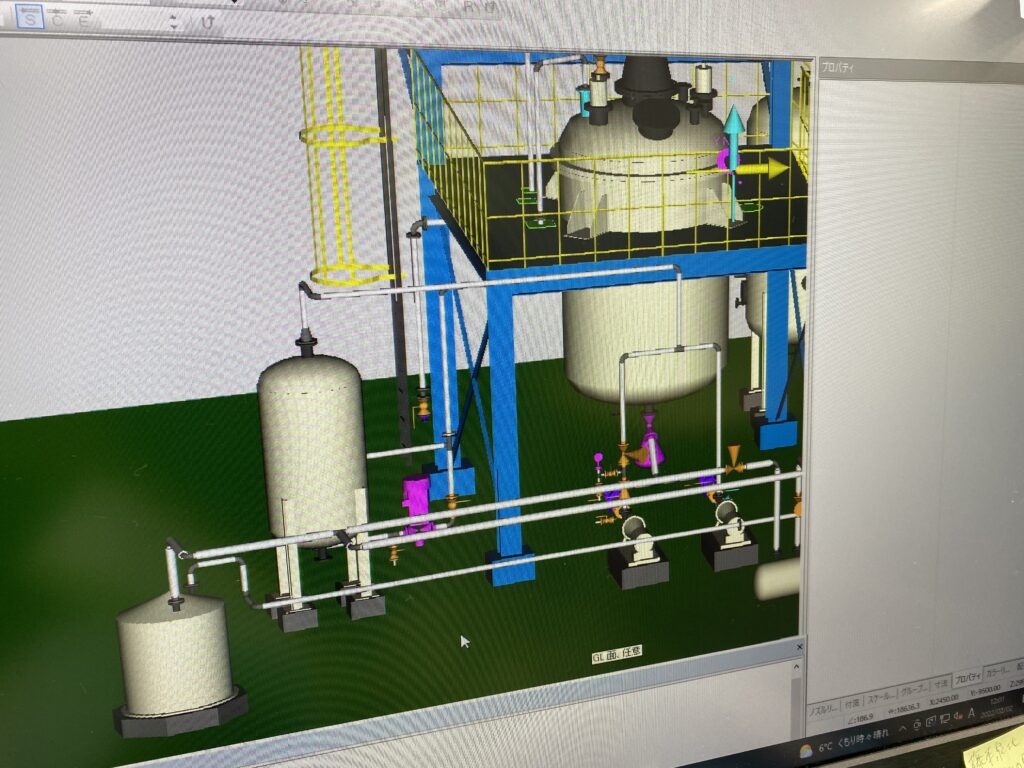The image size is (1024, 768).
Task: Open the taskbar weather widget
Action: click(843, 741)
